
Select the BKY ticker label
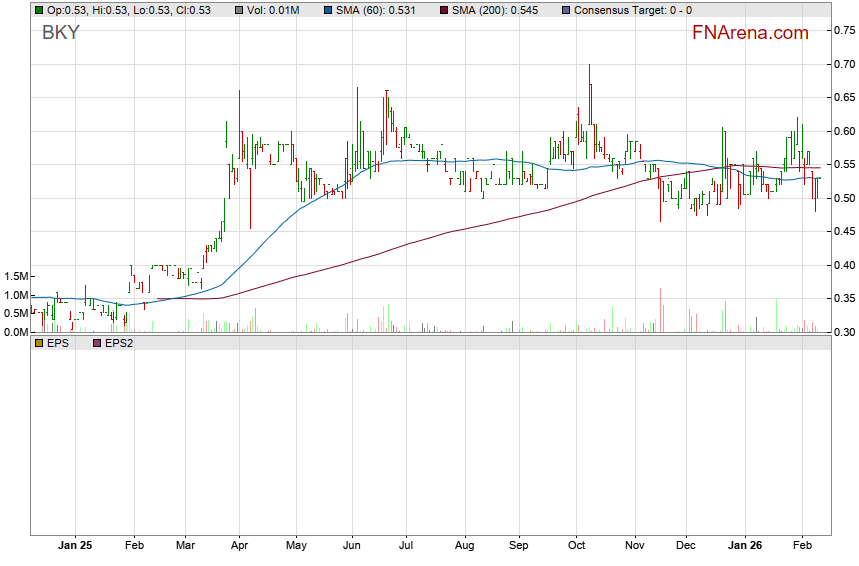tap(60, 33)
